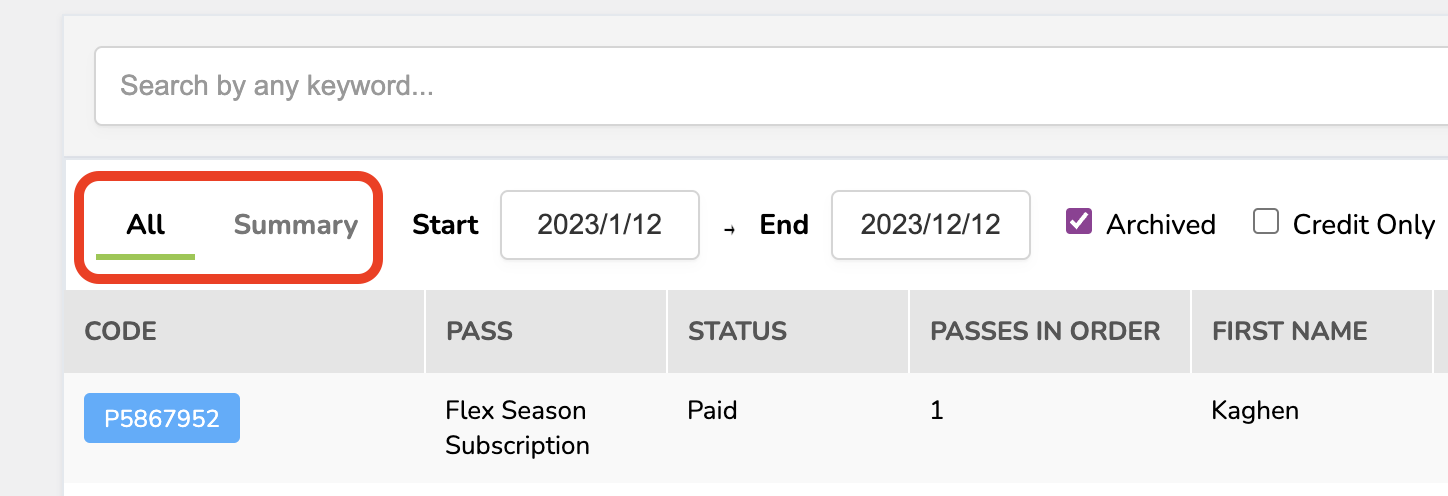Screen dimensions: 1448x496
Task: Click the Start label text
Action: tap(445, 225)
